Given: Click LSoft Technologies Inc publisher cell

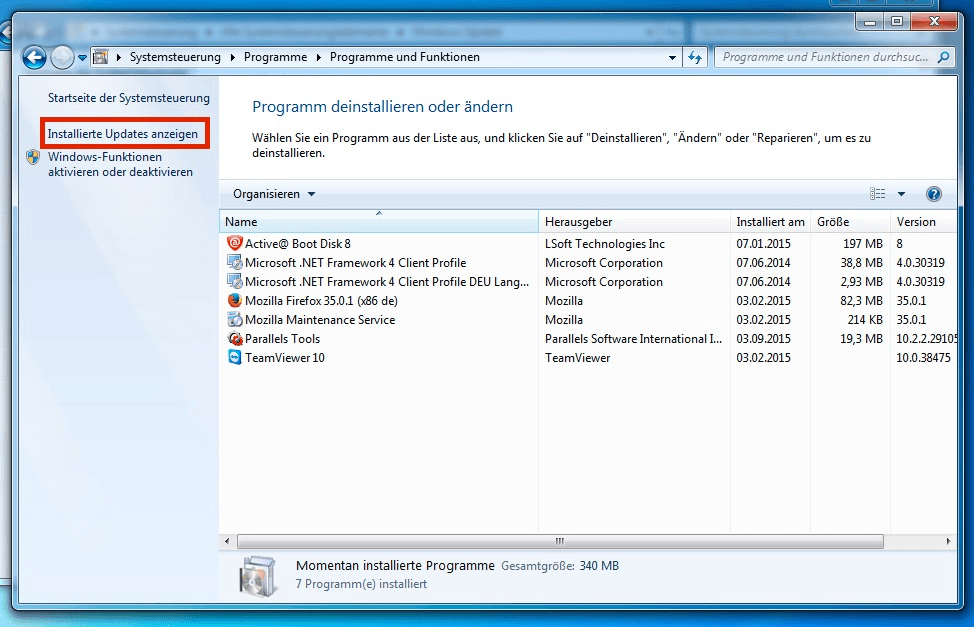Looking at the screenshot, I should pos(604,244).
